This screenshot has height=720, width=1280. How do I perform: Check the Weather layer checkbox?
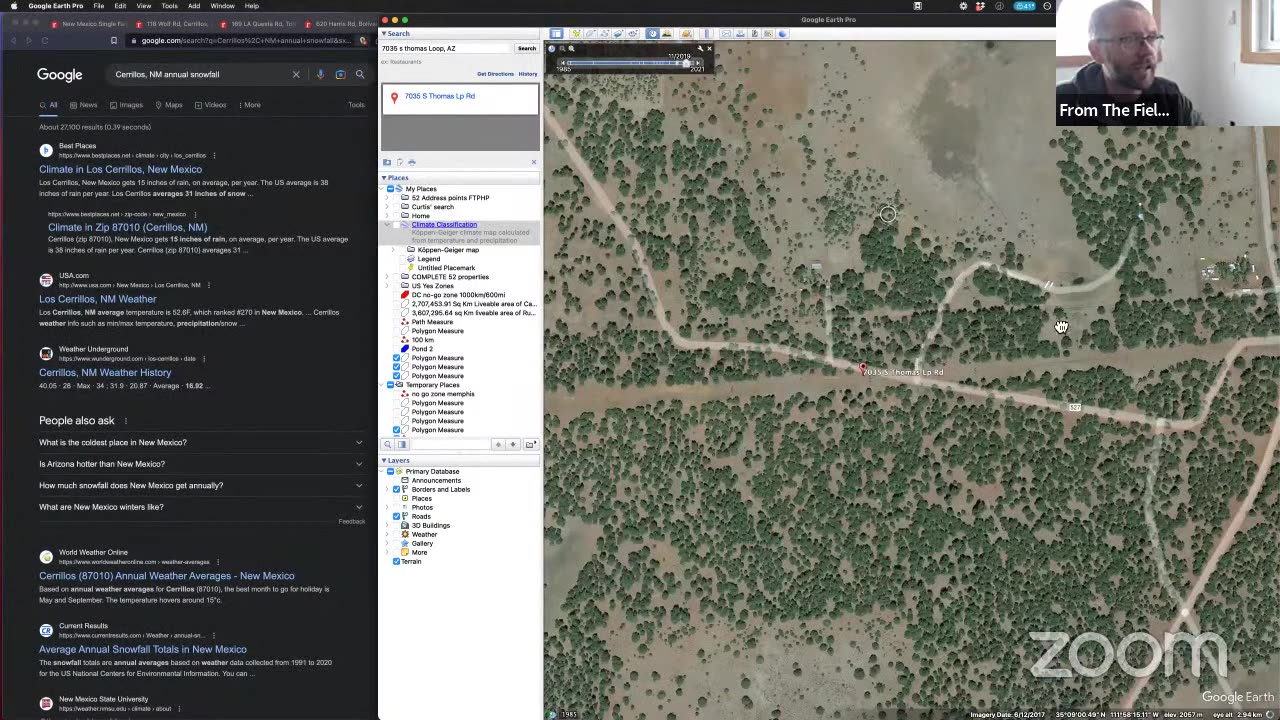coord(396,534)
